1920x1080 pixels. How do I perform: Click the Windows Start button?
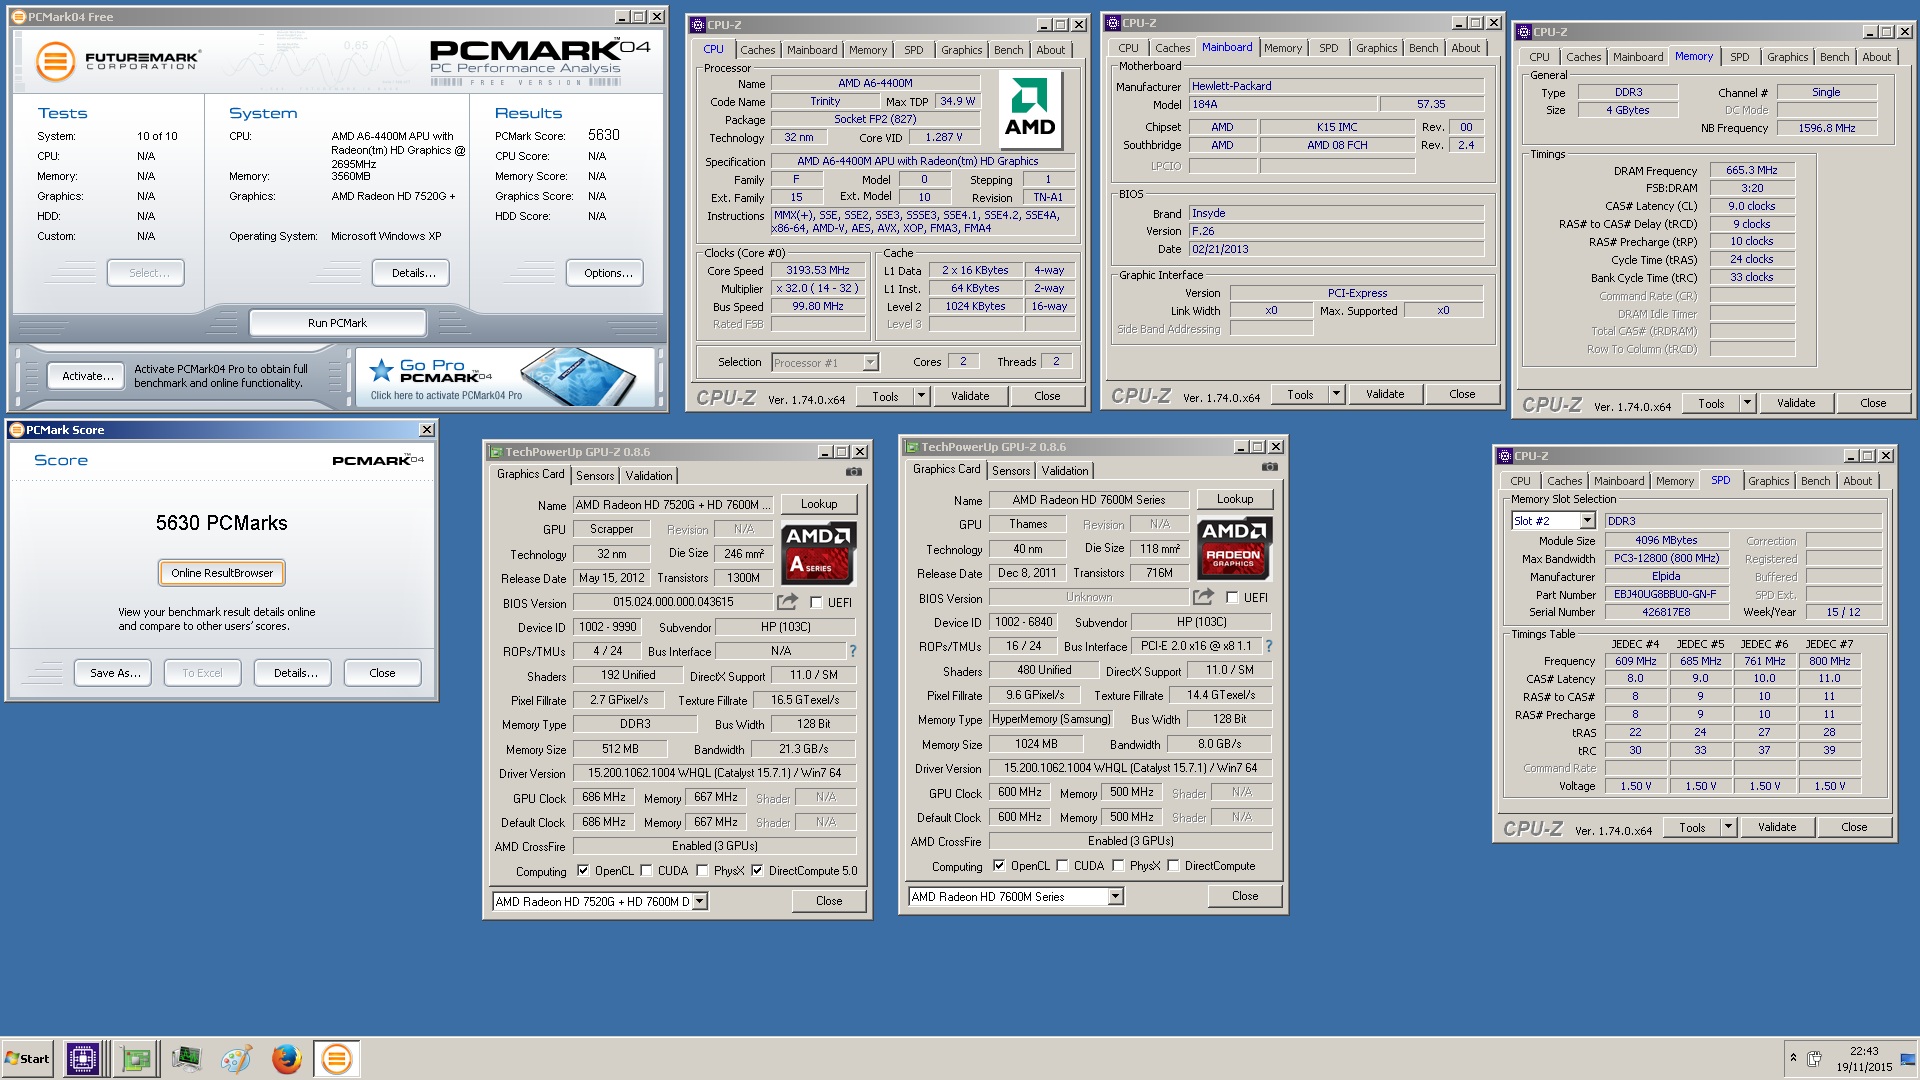point(28,1058)
